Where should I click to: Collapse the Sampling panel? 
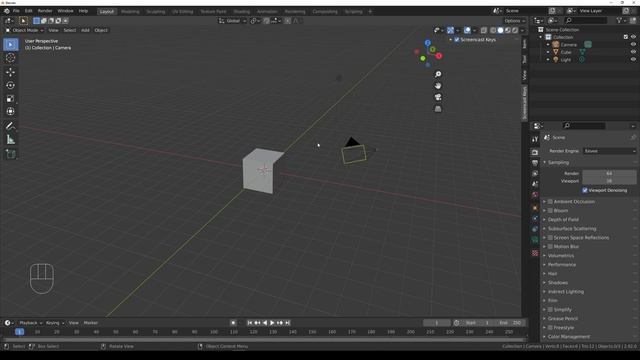[x=558, y=162]
